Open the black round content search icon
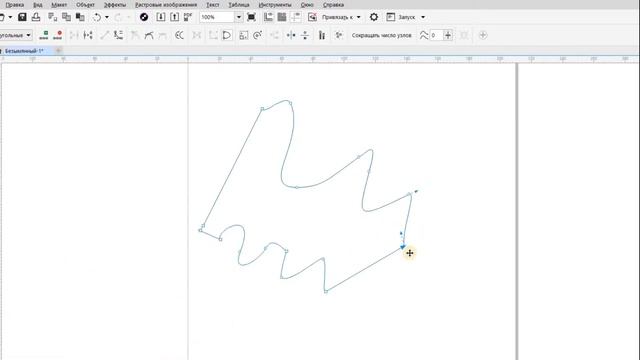The height and width of the screenshot is (360, 640). tap(144, 17)
